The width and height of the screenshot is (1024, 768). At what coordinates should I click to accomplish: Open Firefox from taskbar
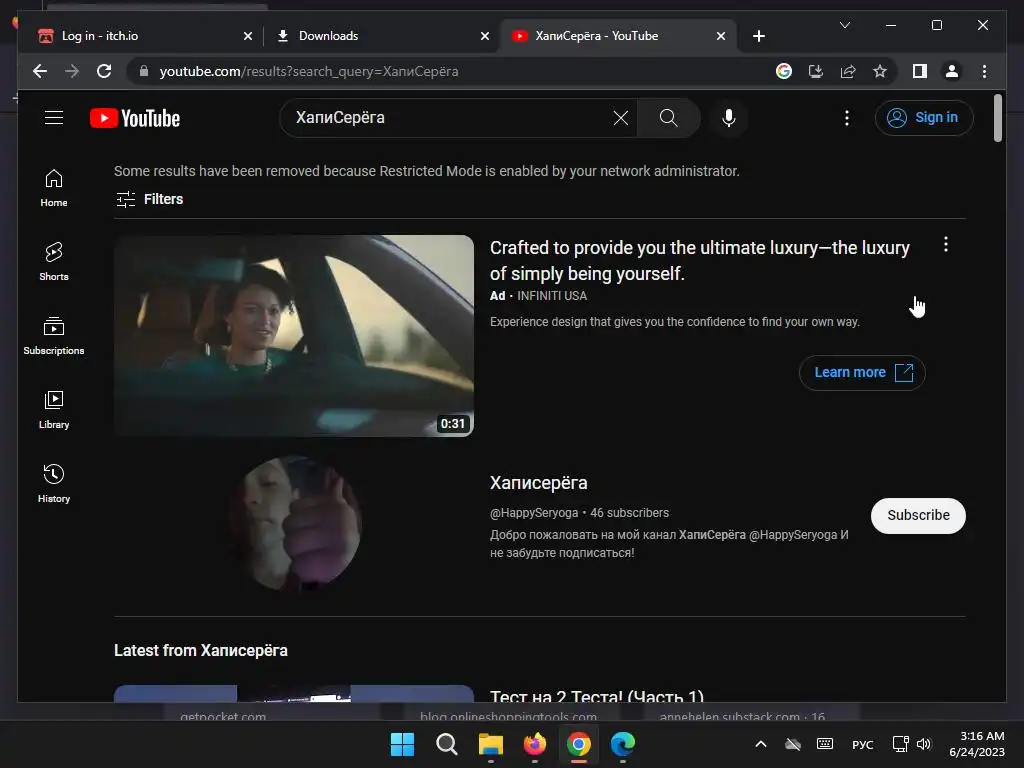(x=535, y=744)
